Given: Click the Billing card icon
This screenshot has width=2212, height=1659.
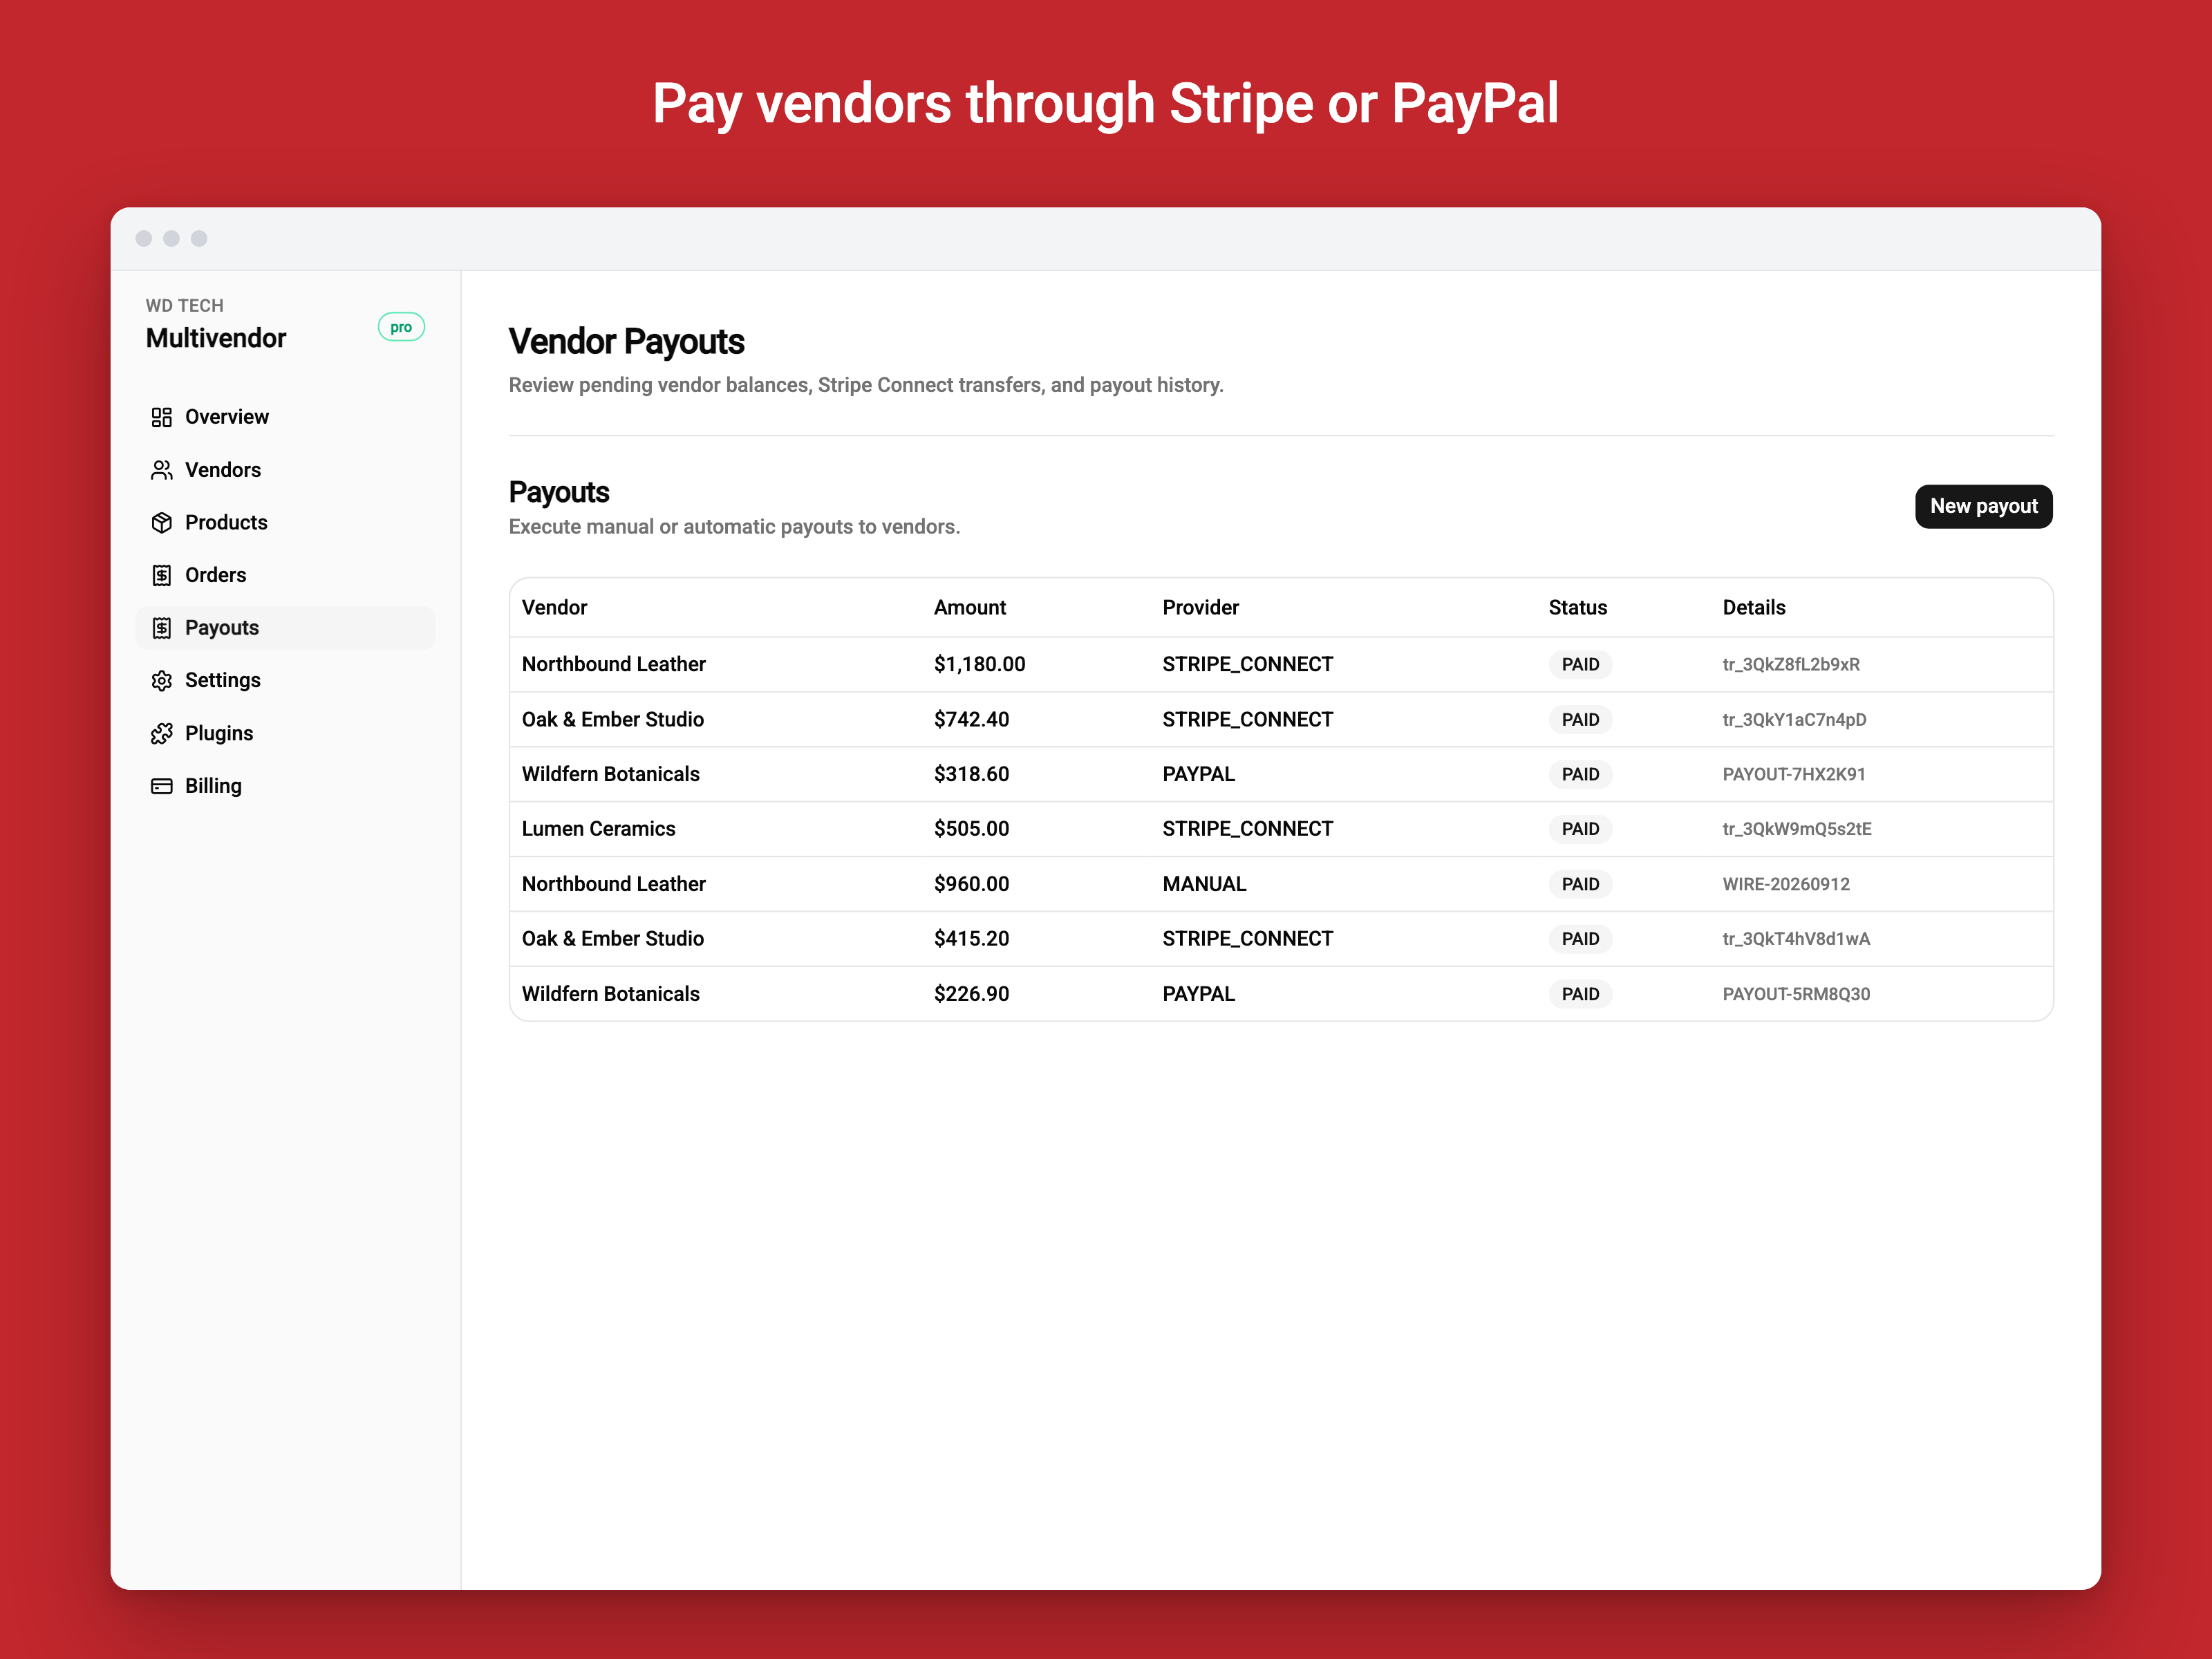Looking at the screenshot, I should (x=161, y=786).
